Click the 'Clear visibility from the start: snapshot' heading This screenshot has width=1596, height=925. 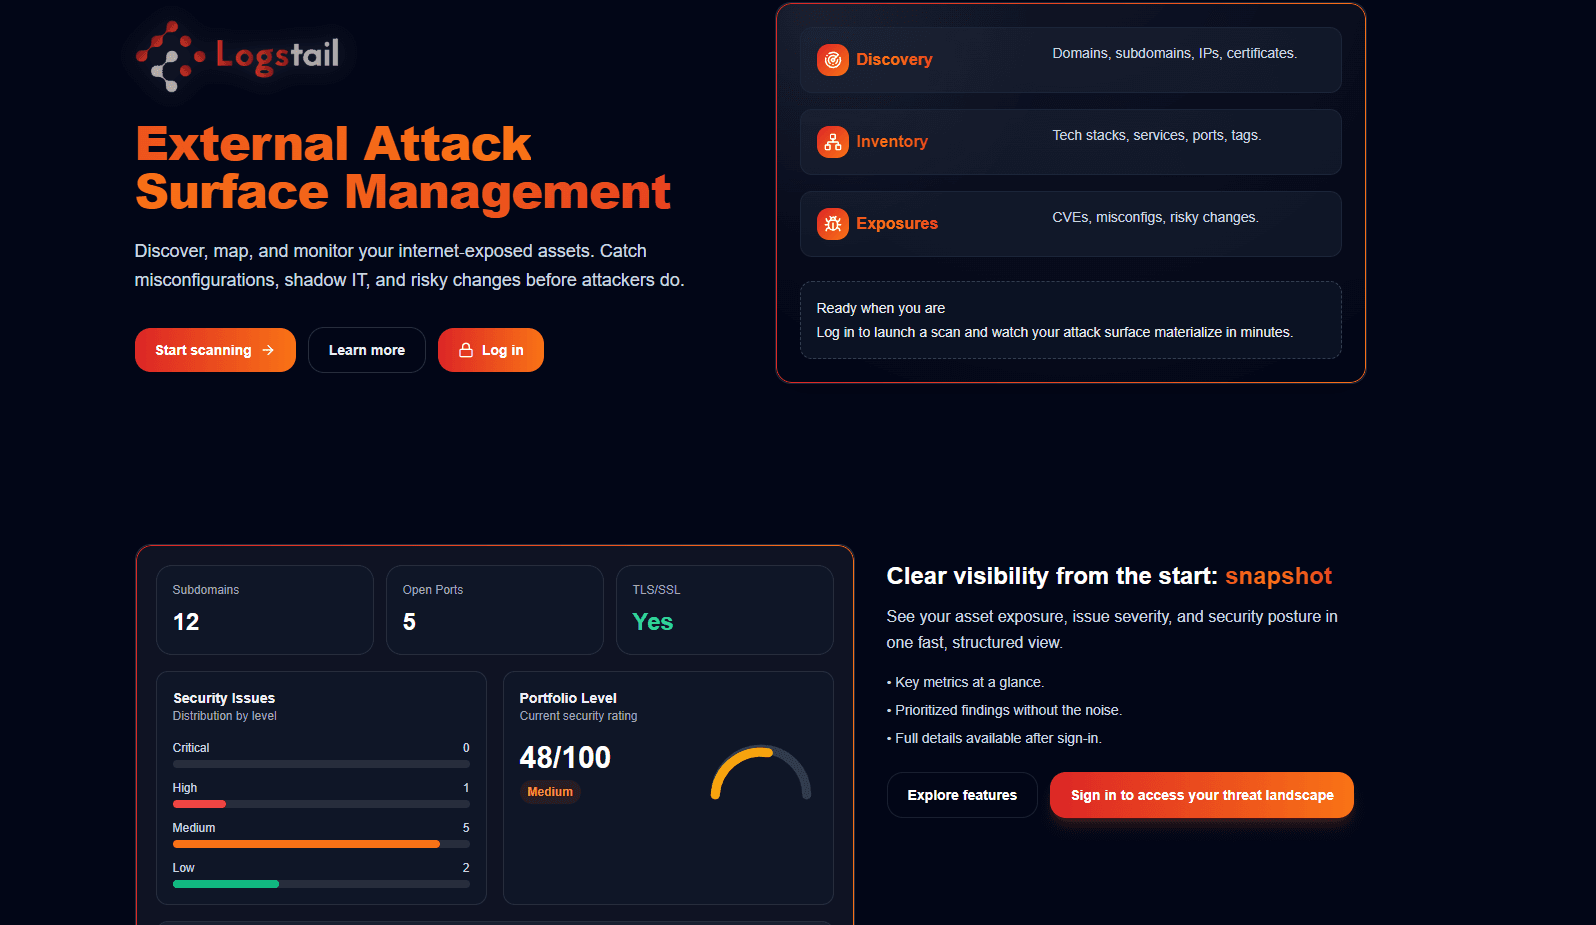click(x=1109, y=576)
